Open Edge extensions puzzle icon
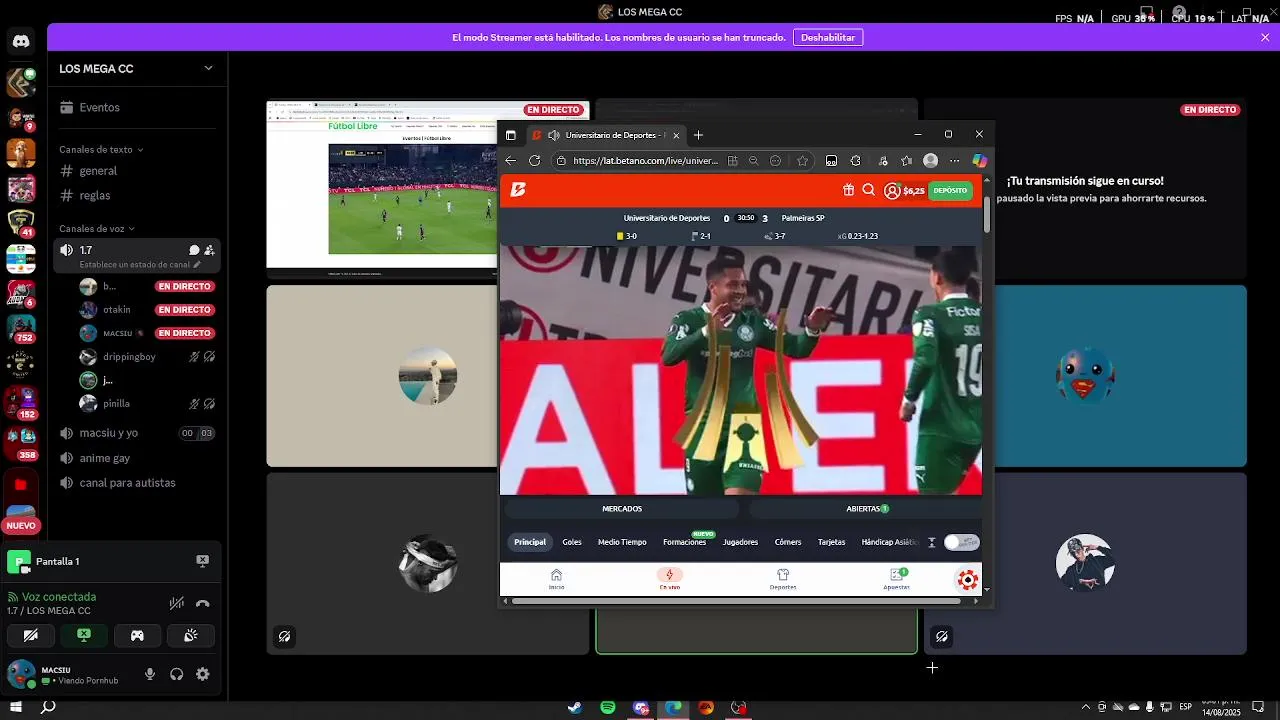Viewport: 1280px width, 720px height. coord(855,160)
